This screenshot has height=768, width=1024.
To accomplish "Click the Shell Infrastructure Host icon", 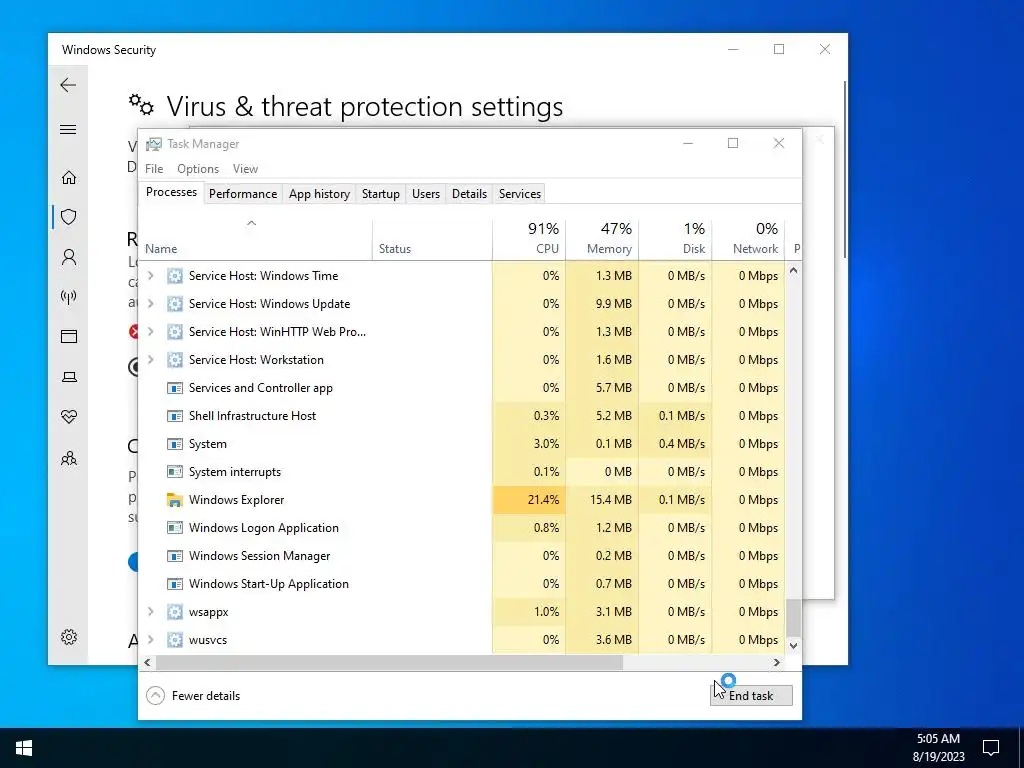I will pyautogui.click(x=174, y=416).
